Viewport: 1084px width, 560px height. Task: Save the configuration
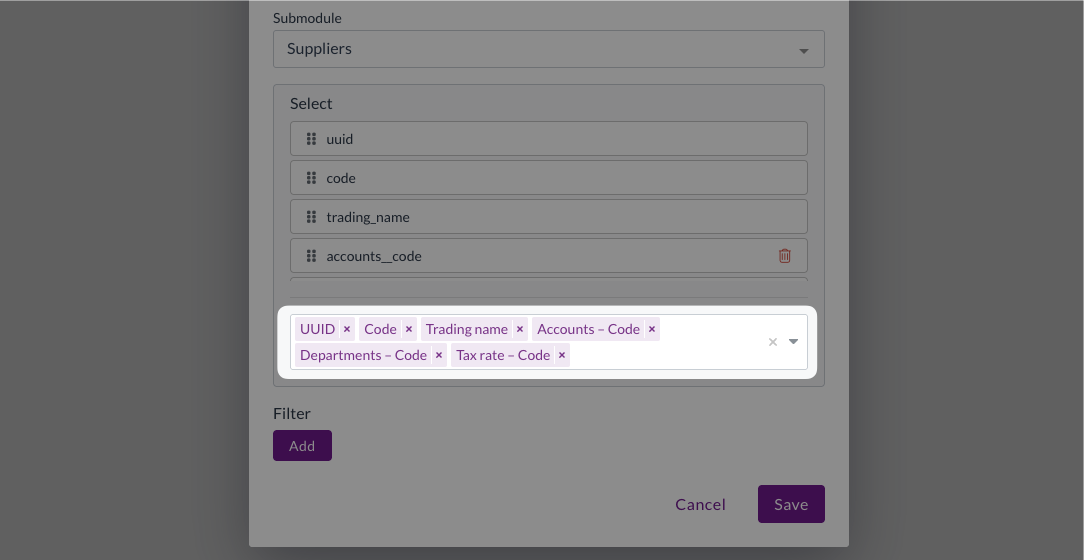click(791, 504)
